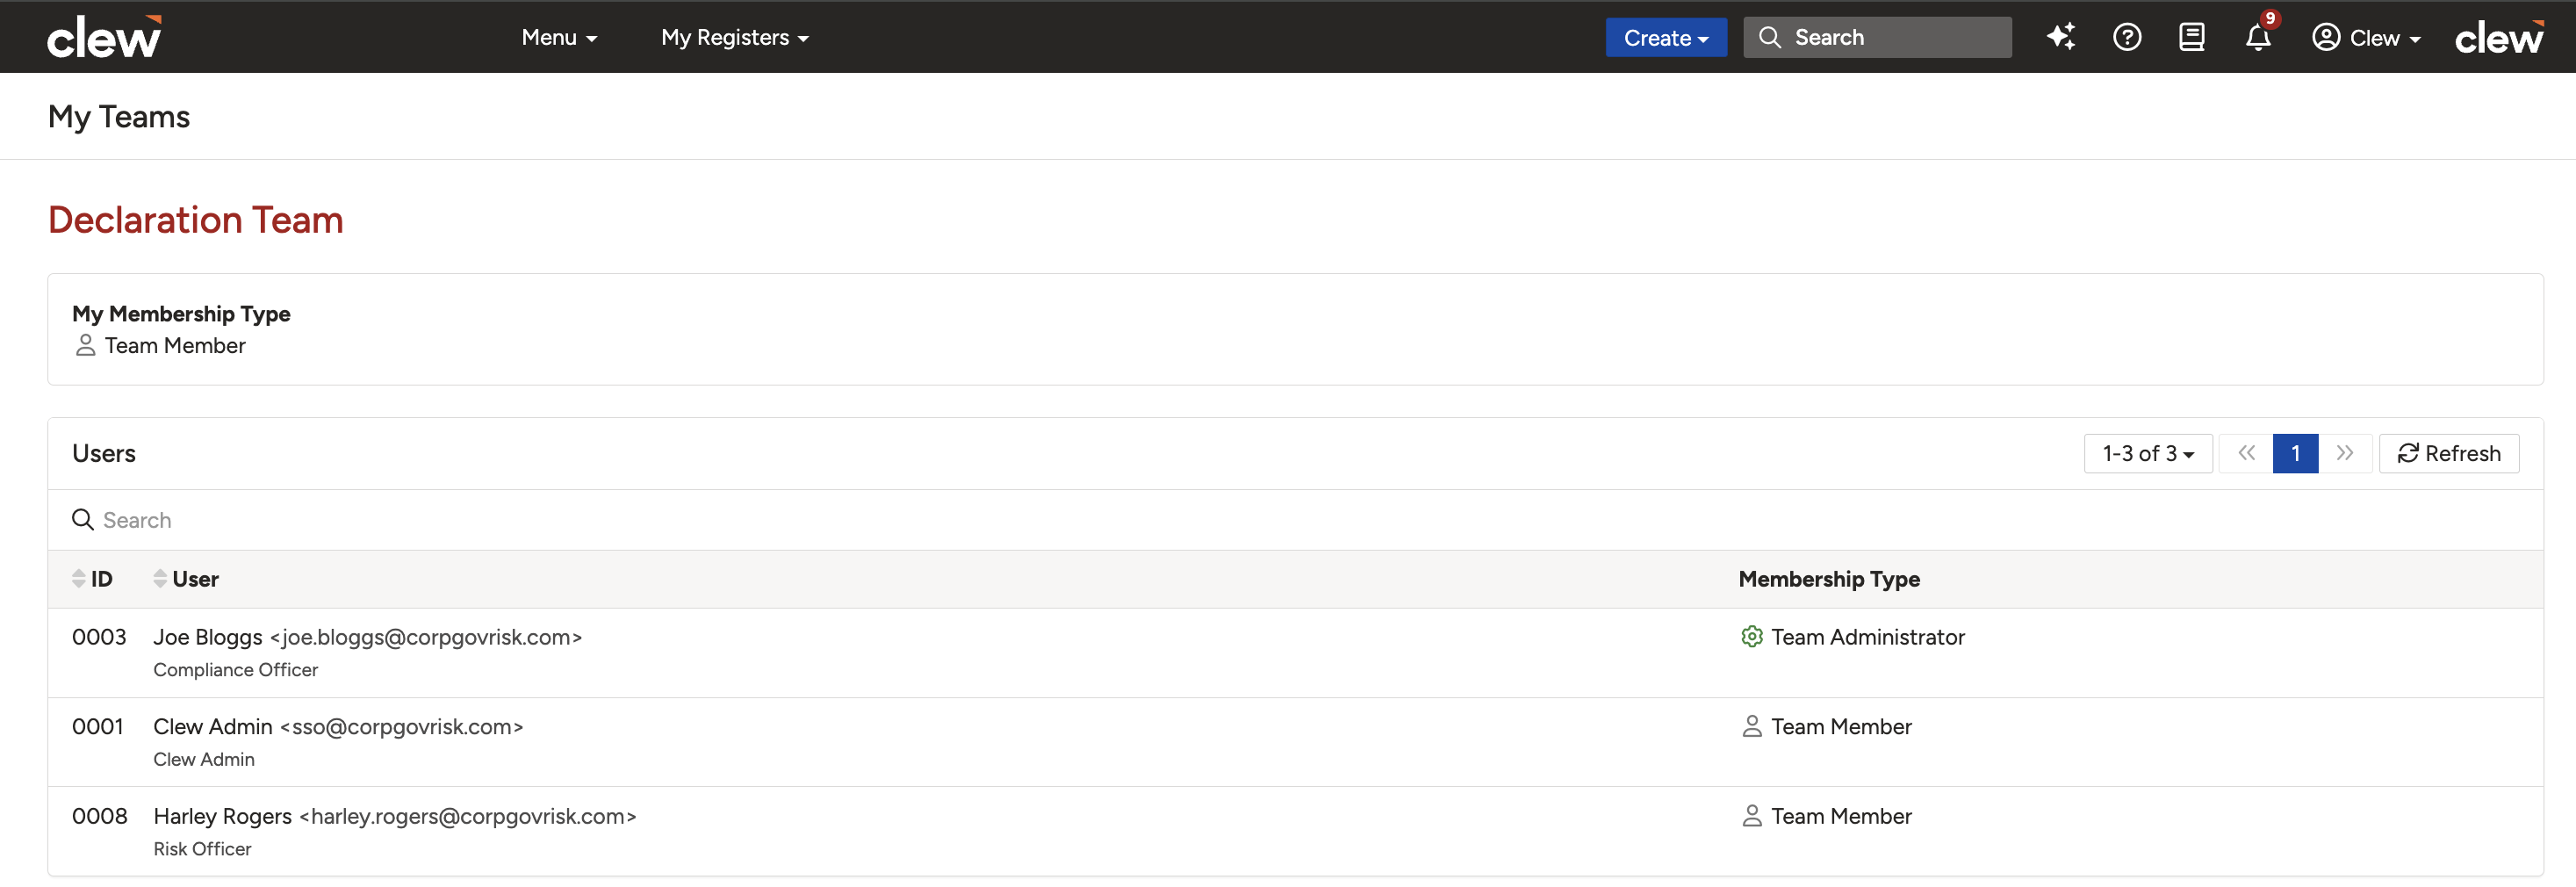Open the document library icon in the header
Screen dimensions: 2576x887
click(x=2192, y=37)
